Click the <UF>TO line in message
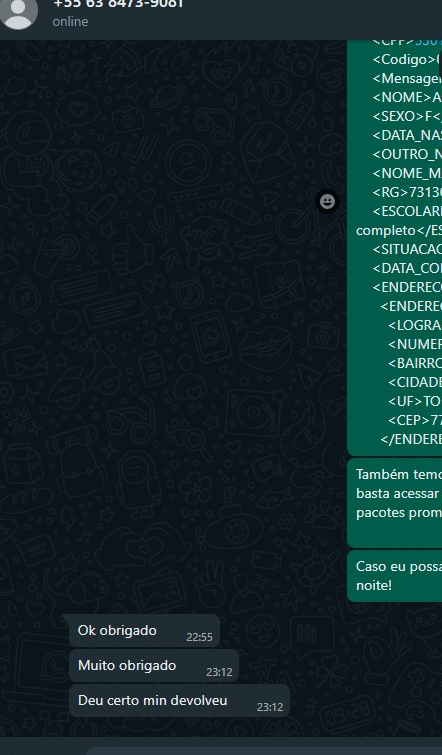Image resolution: width=442 pixels, height=755 pixels. click(x=415, y=401)
